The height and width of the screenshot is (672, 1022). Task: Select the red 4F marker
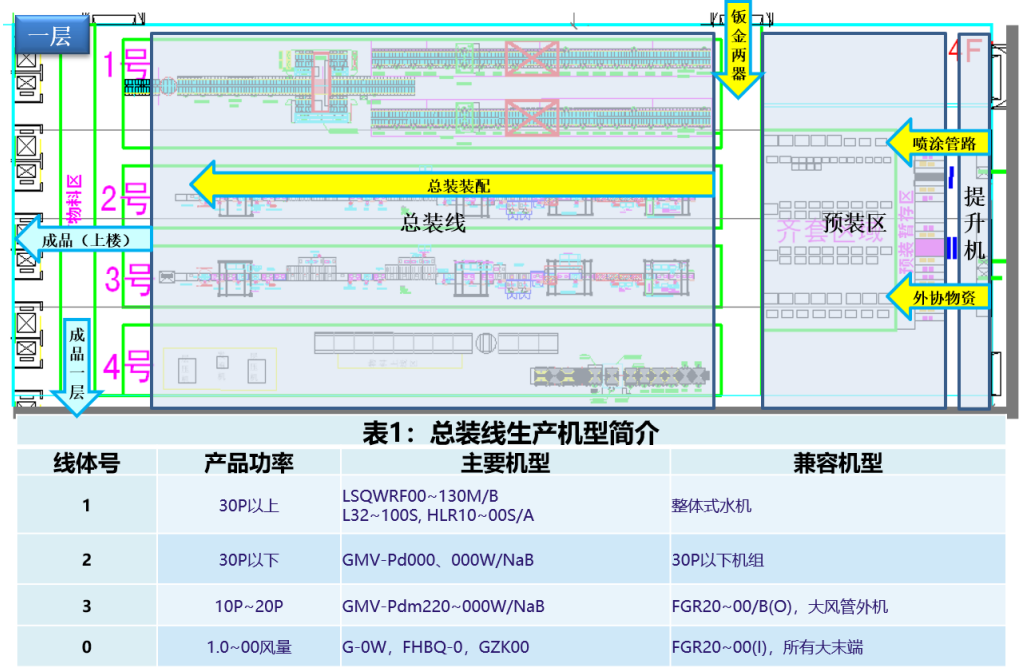click(x=966, y=52)
